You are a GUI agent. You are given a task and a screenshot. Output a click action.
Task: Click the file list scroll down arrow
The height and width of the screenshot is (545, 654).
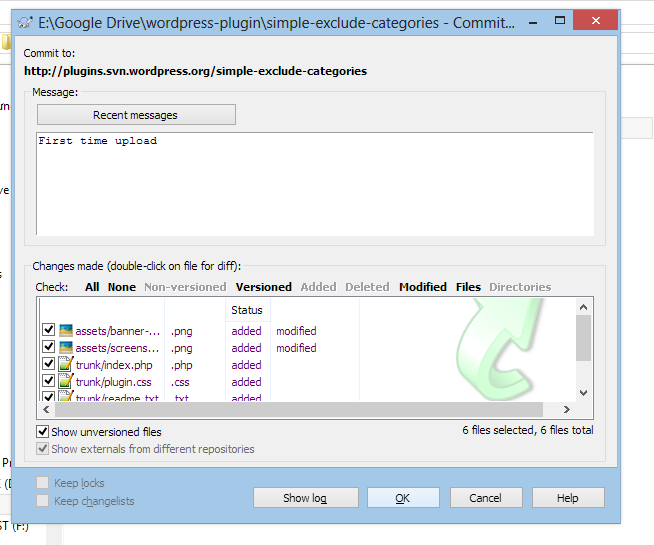pyautogui.click(x=584, y=393)
